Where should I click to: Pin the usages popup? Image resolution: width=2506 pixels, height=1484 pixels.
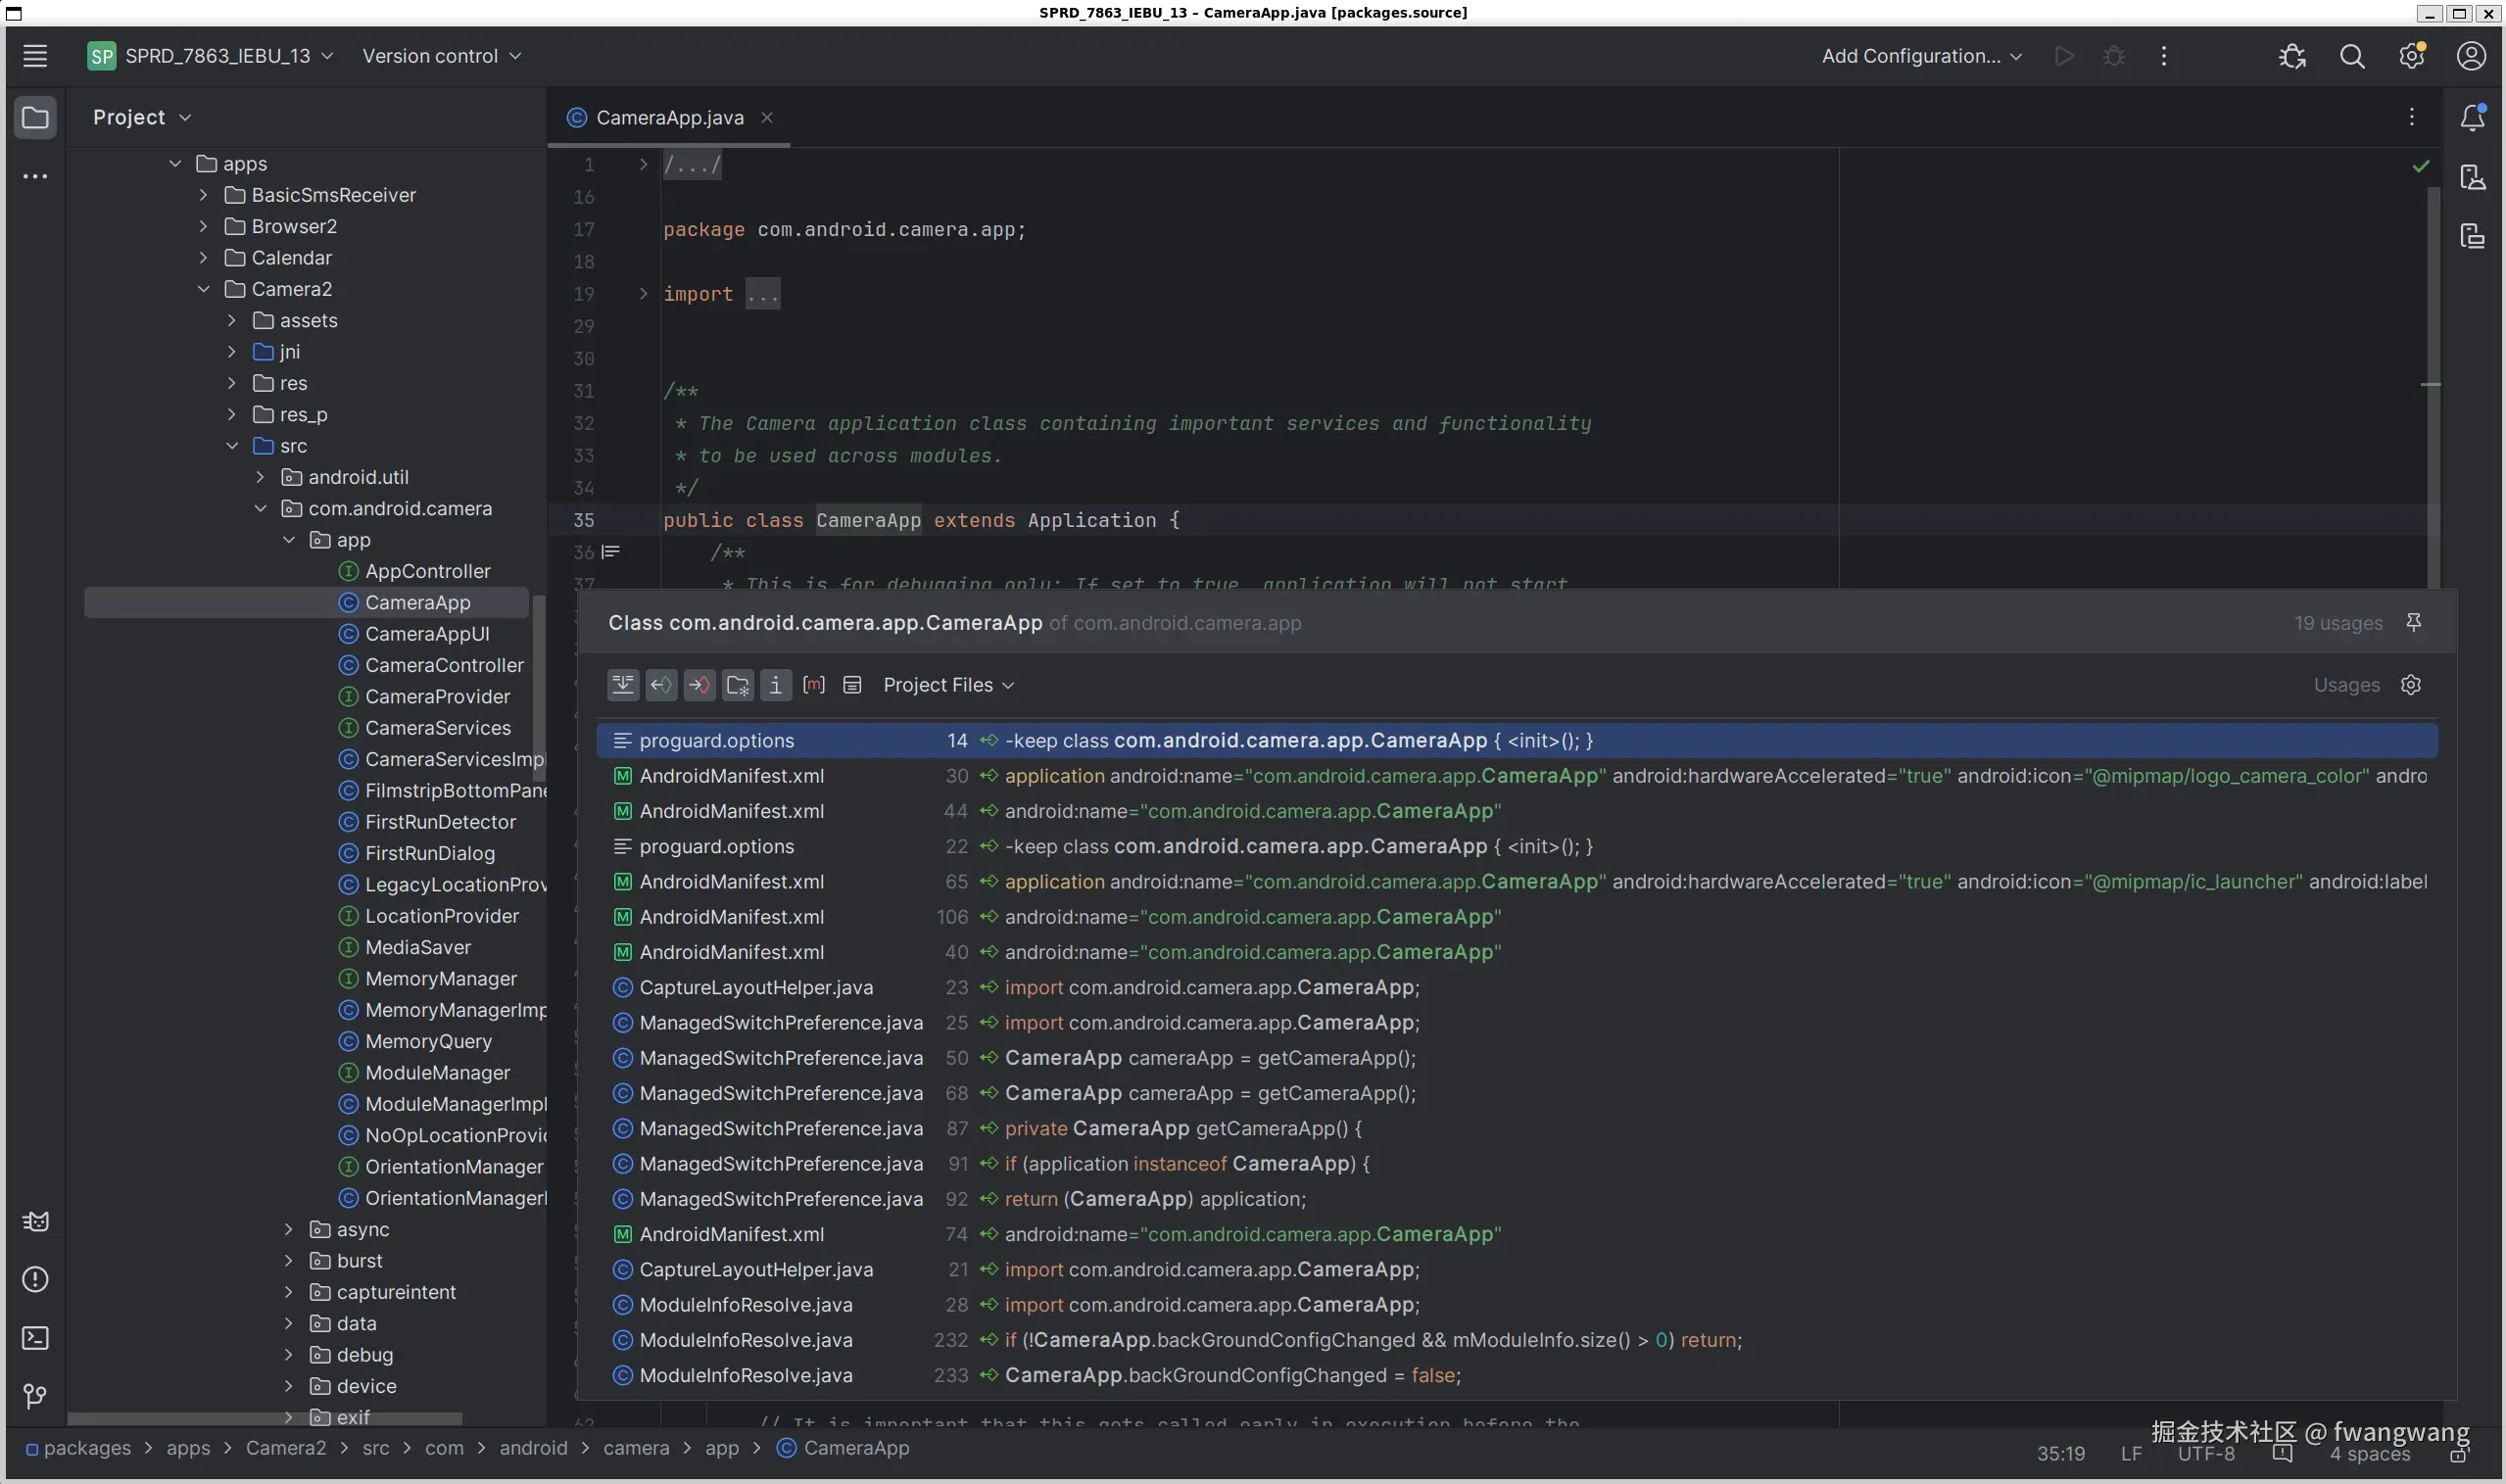pos(2413,623)
